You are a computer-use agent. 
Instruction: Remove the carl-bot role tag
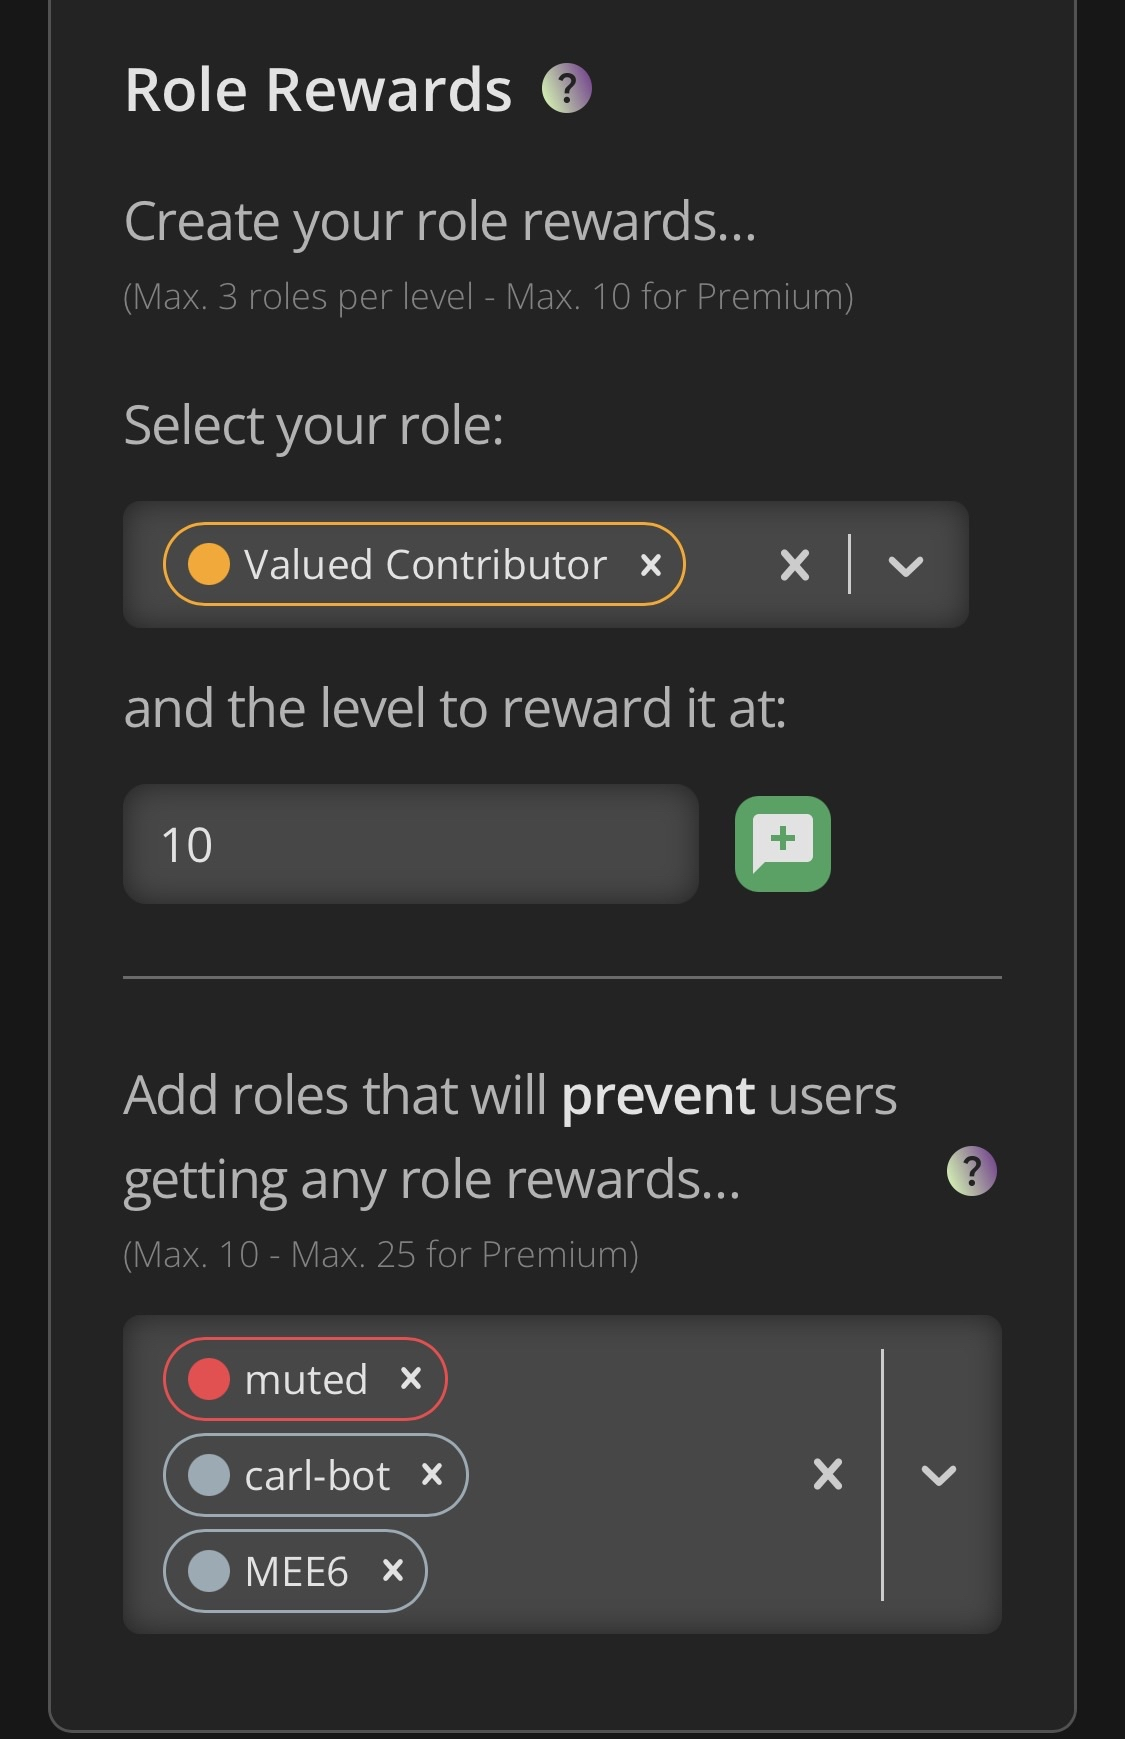432,1475
